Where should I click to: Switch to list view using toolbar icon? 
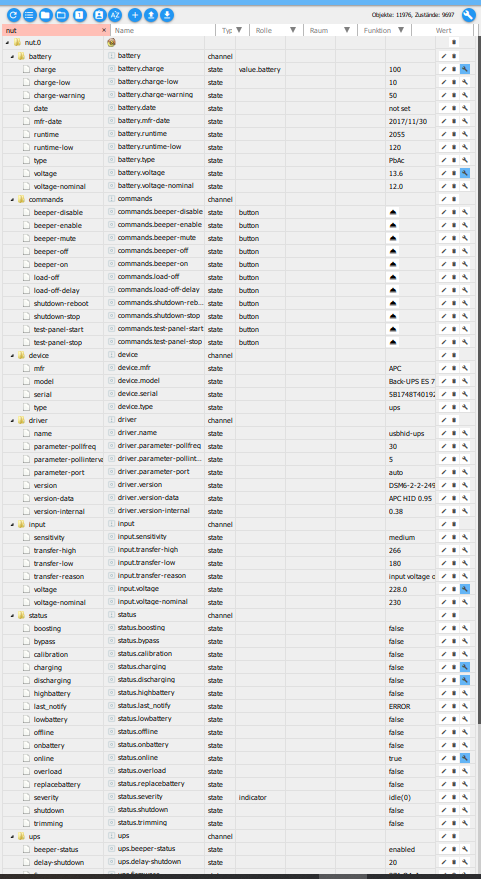coord(30,15)
